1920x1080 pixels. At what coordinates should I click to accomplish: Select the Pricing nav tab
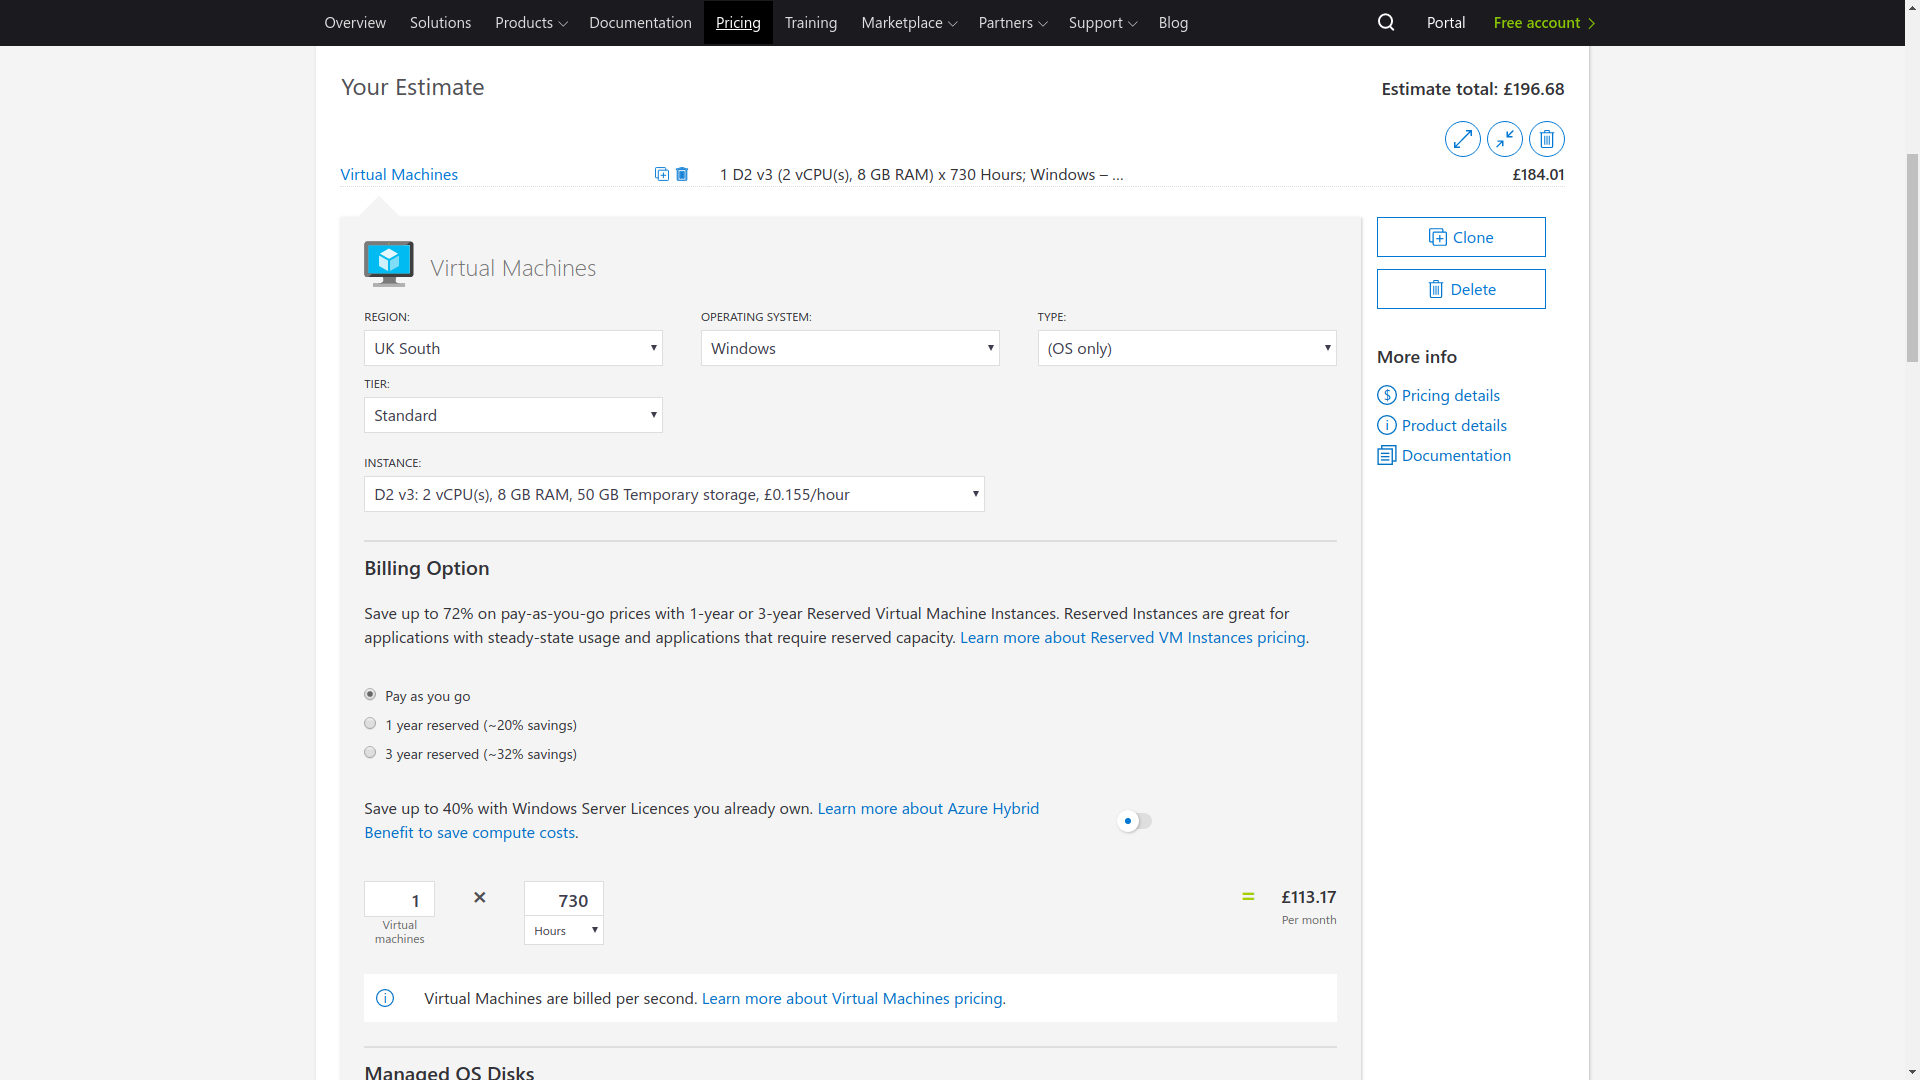pos(738,22)
